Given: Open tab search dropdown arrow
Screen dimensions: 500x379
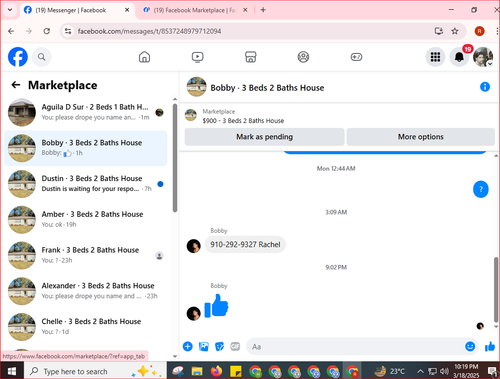Looking at the screenshot, I should pyautogui.click(x=10, y=10).
